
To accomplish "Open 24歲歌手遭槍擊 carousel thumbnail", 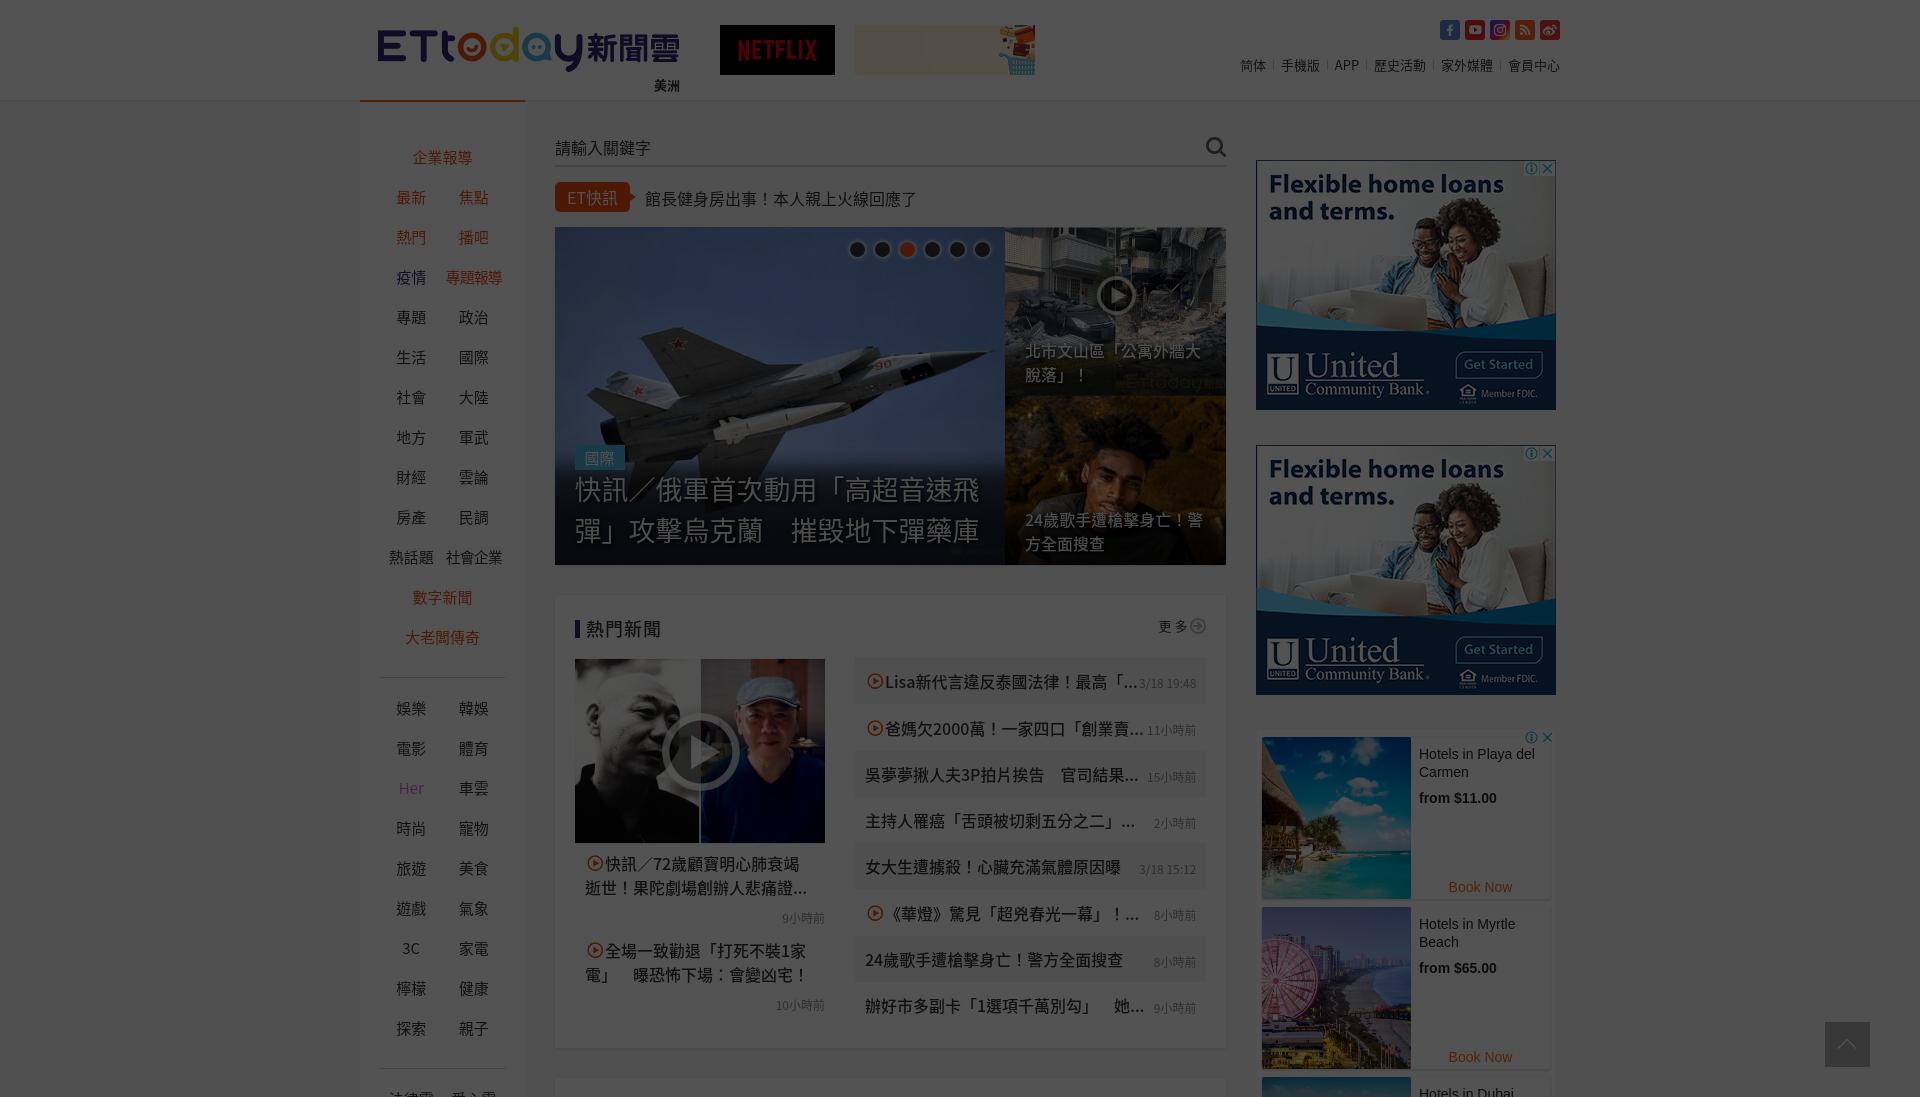I will tap(1115, 481).
